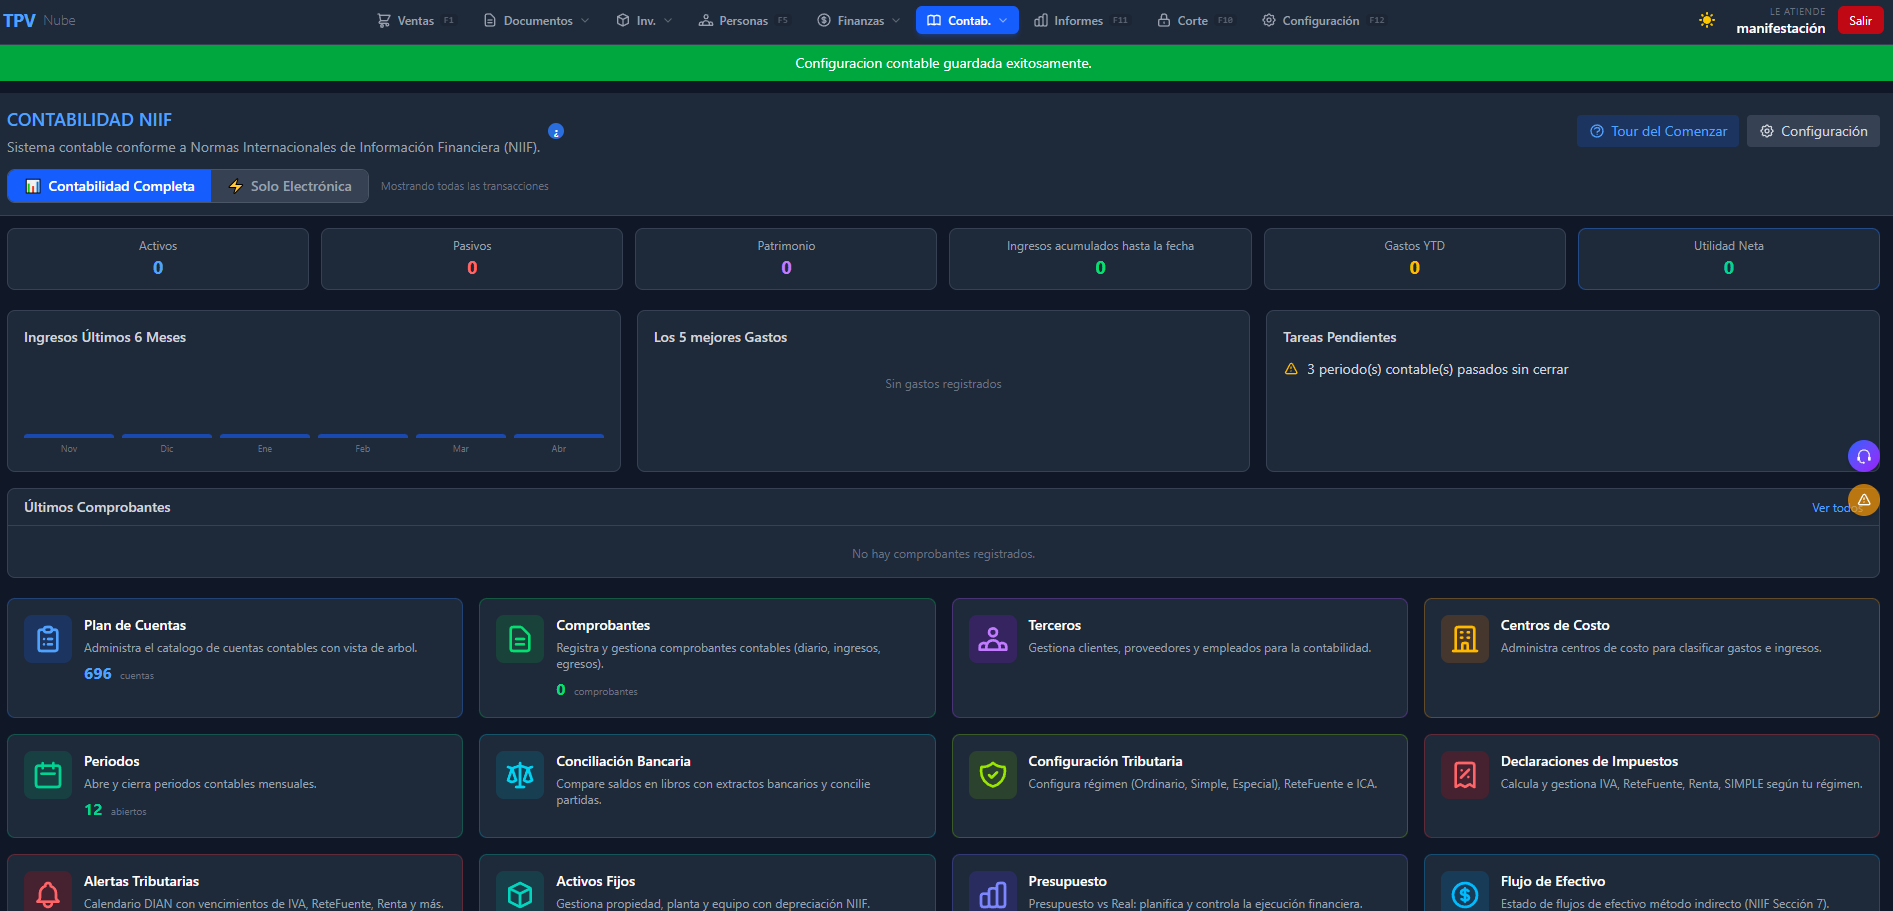This screenshot has height=911, width=1893.
Task: Expand the Inv. dropdown menu
Action: (644, 21)
